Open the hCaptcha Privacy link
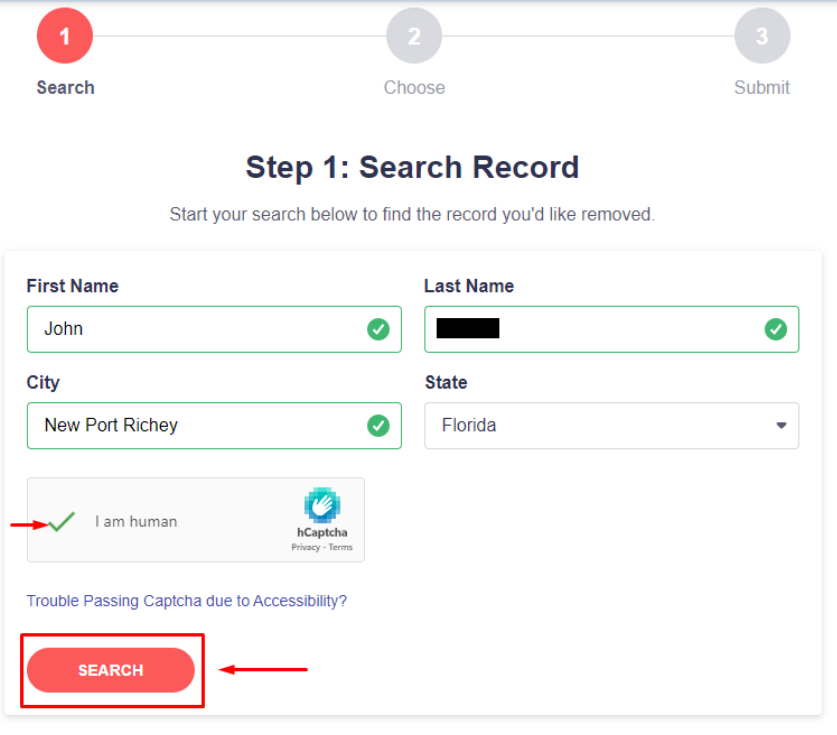This screenshot has width=837, height=735. coord(305,547)
